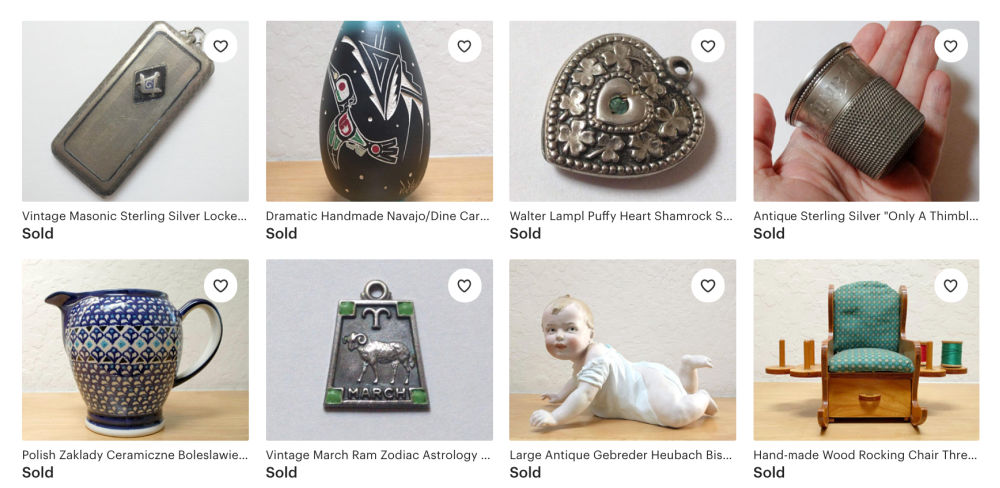Open Vintage March Ram Zodiac Astrology title
Viewport: 1000px width, 488px height.
[x=378, y=455]
